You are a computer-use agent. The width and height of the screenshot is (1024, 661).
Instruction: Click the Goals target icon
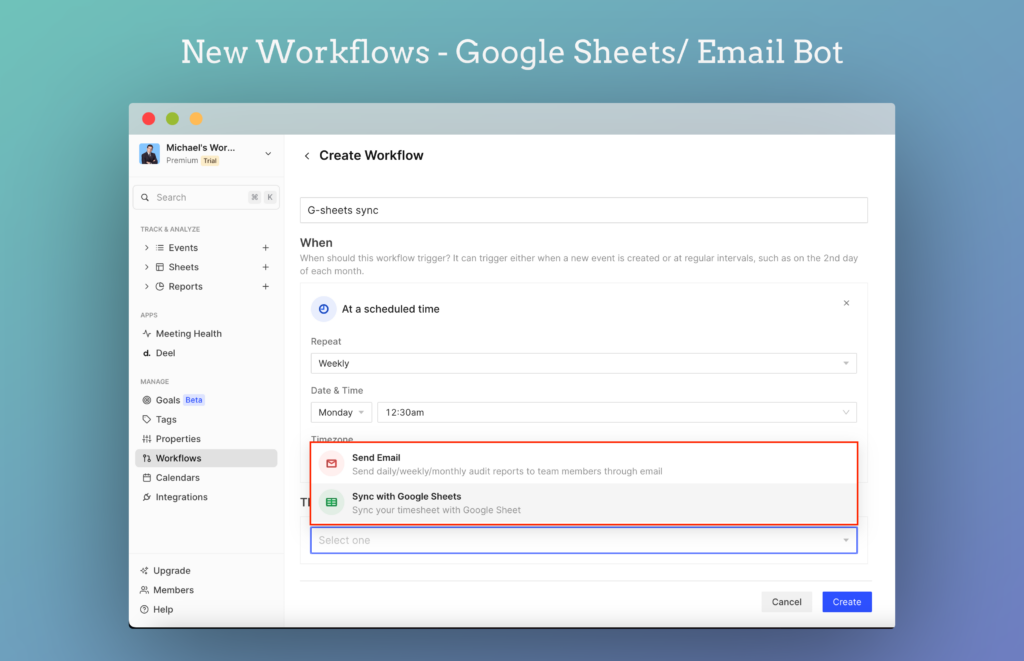point(146,400)
